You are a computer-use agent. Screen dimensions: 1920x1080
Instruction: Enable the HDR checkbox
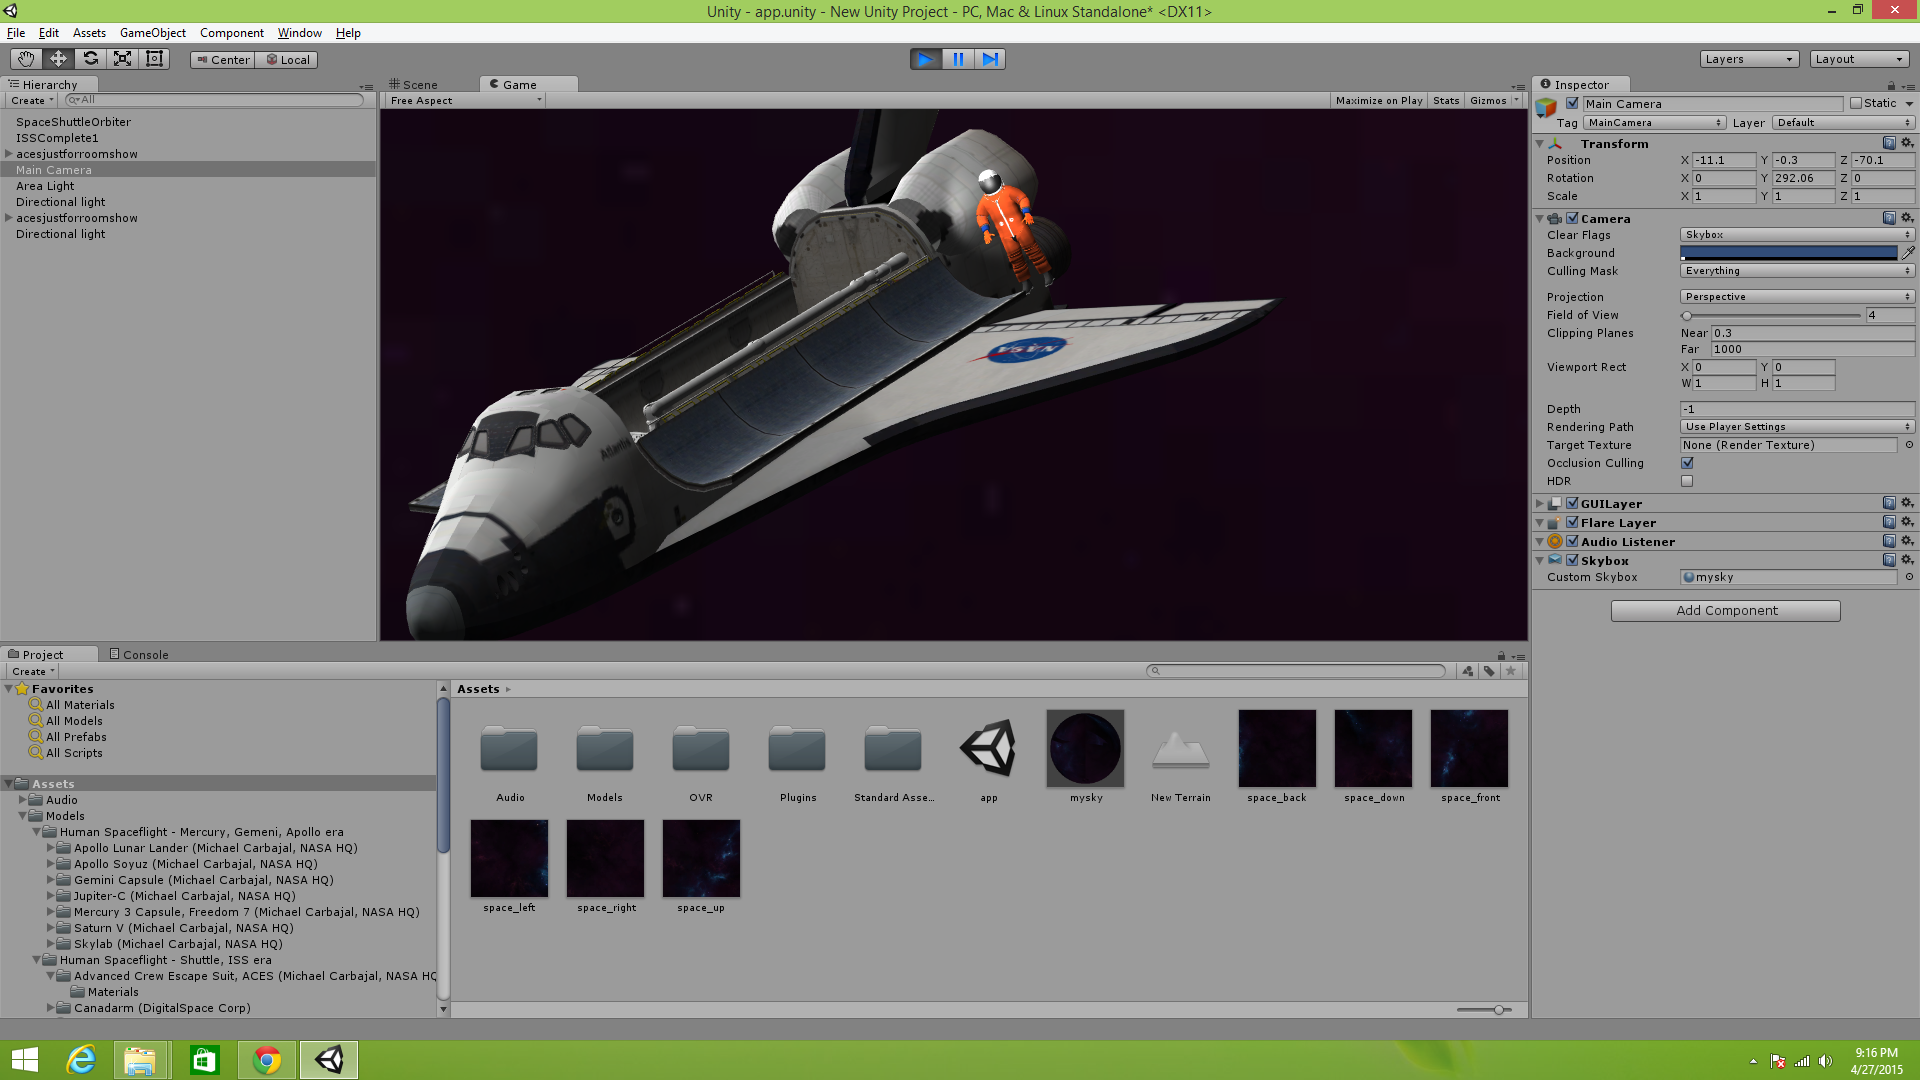point(1687,481)
